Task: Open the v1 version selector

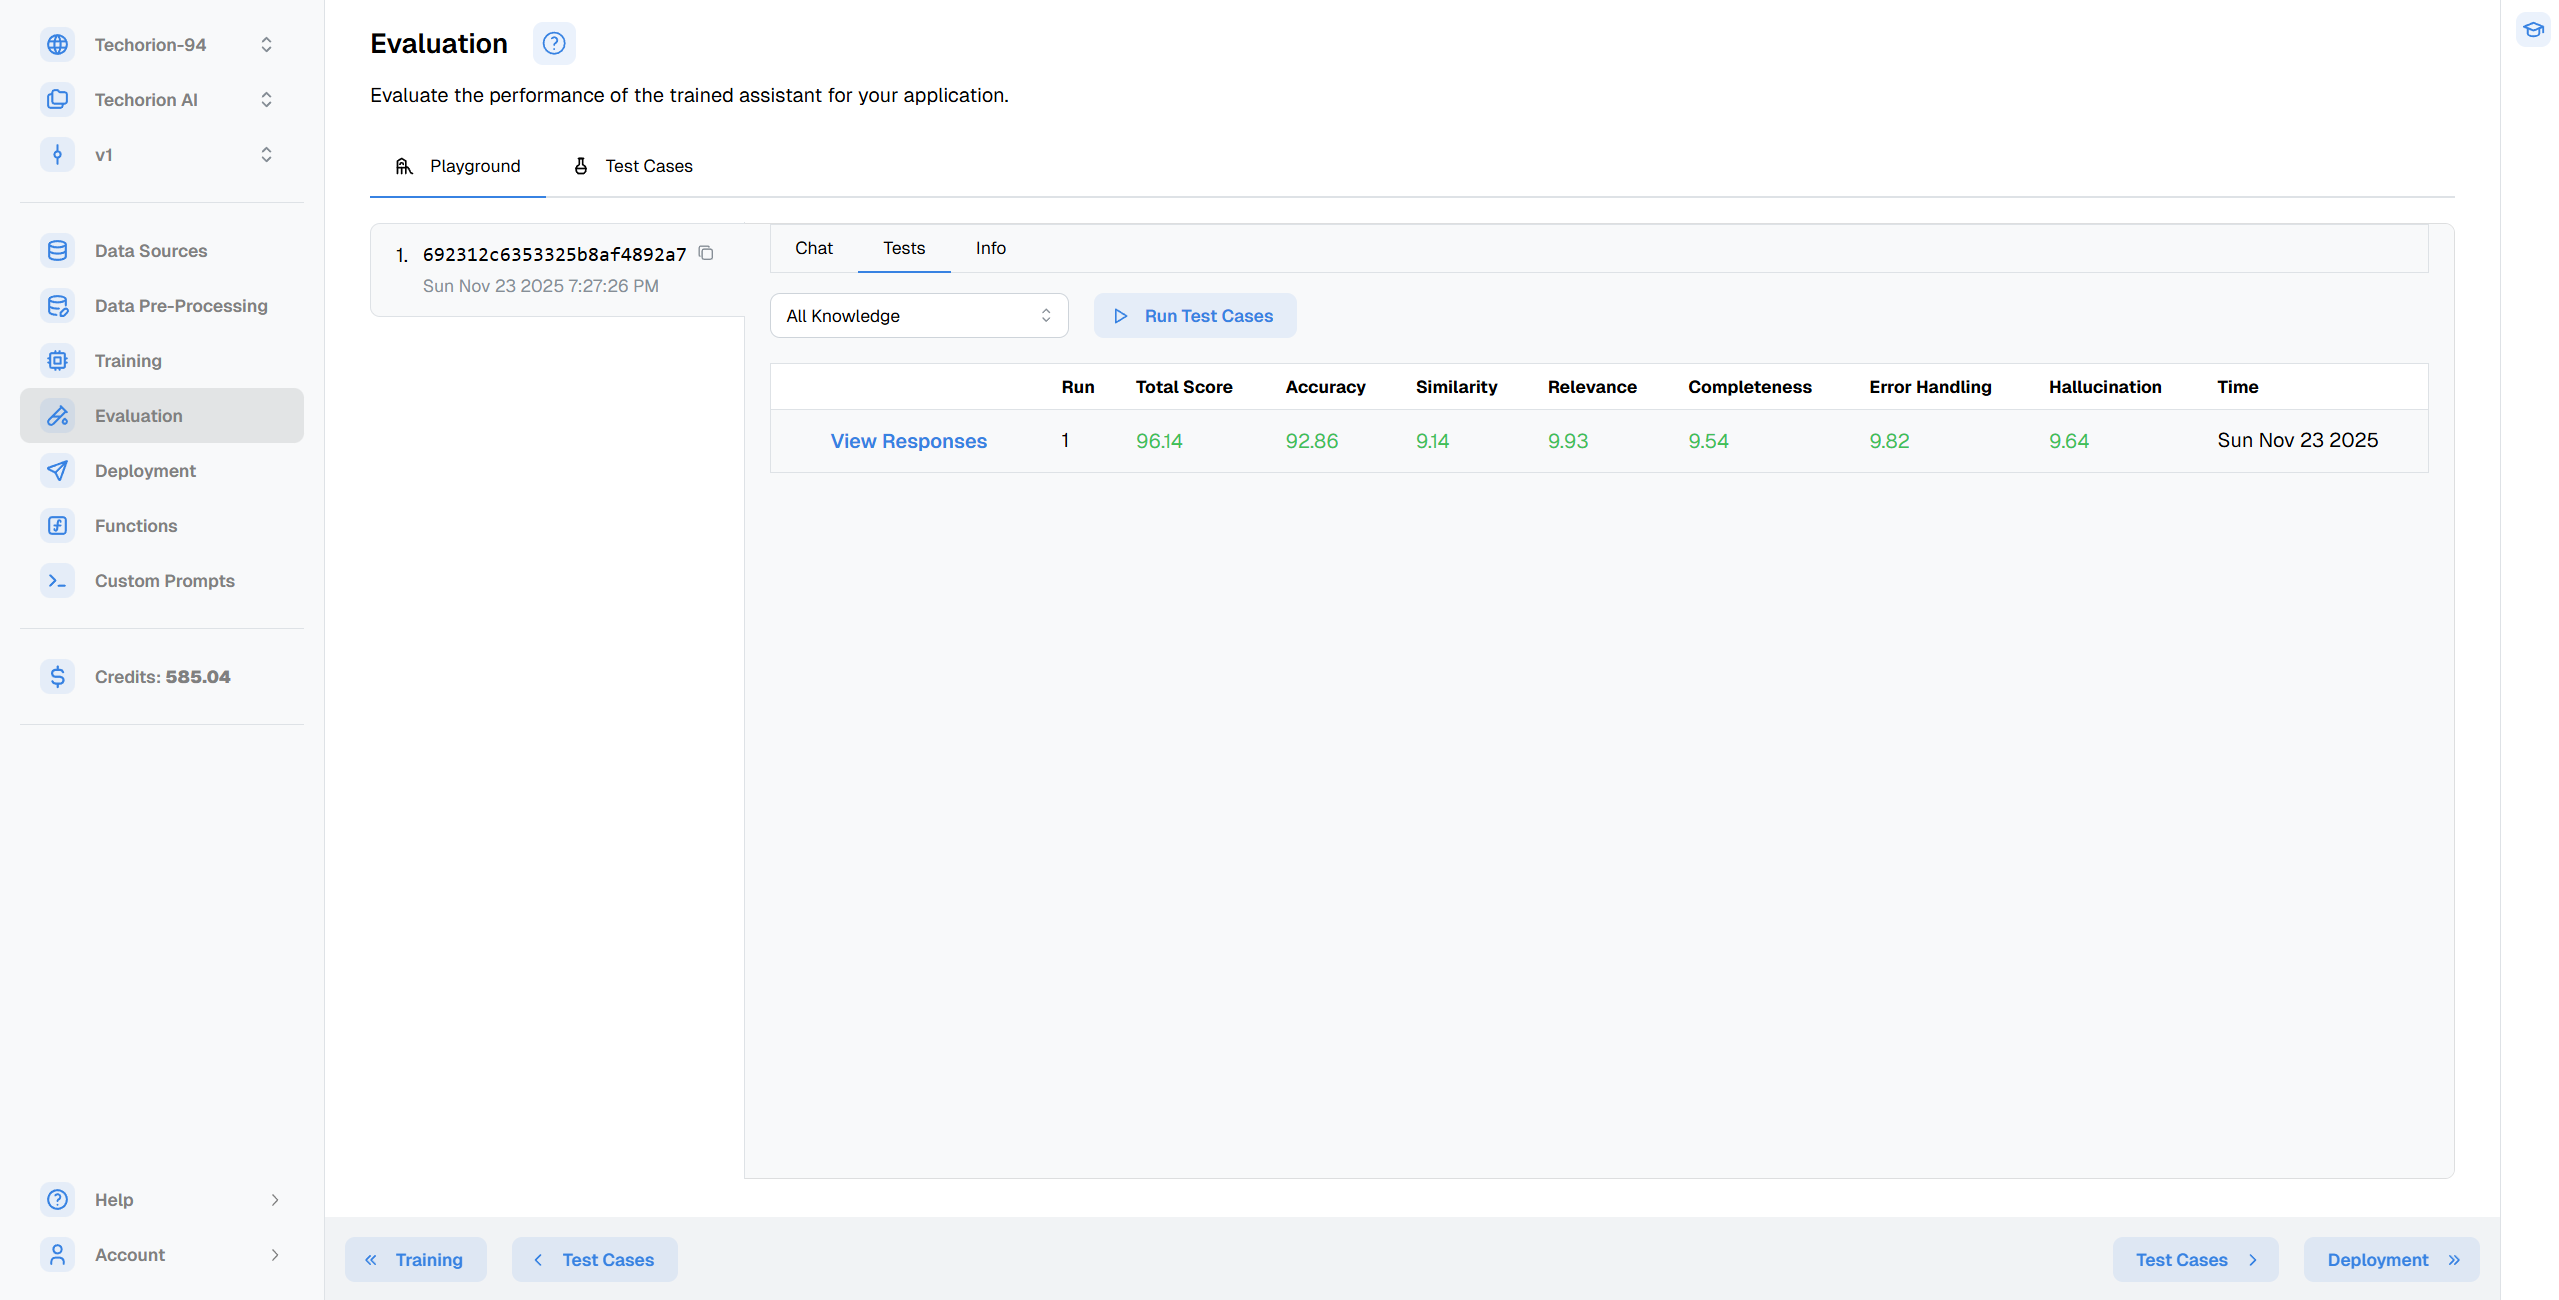Action: 266,154
